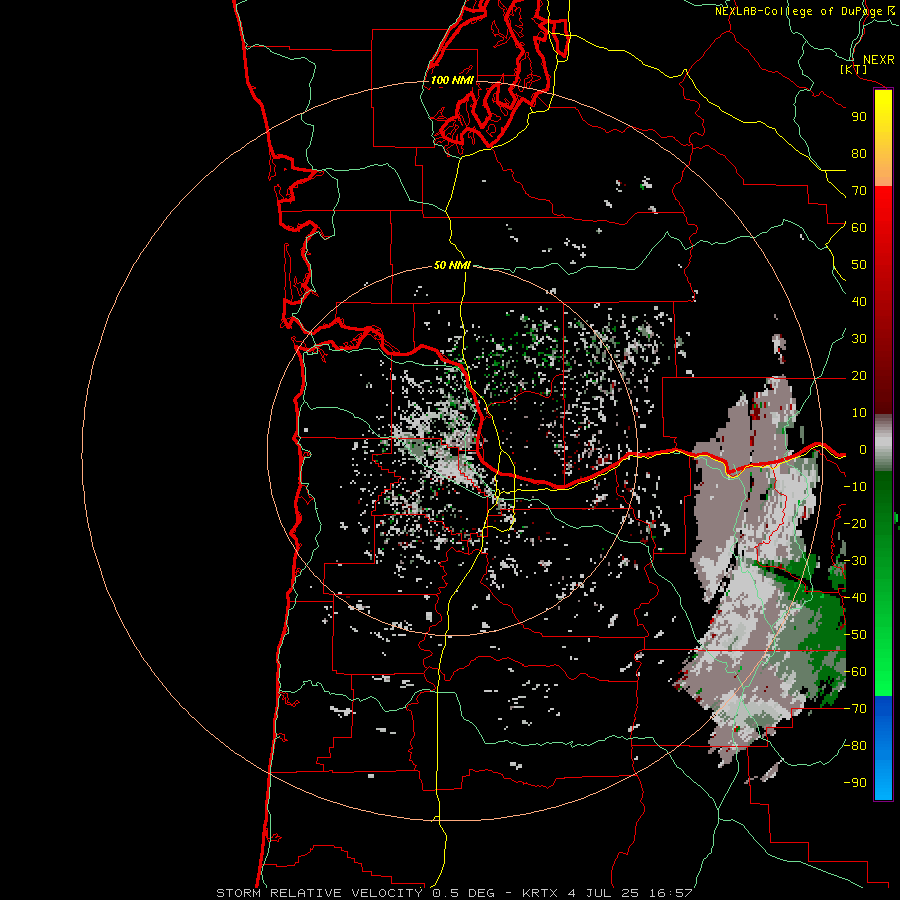Click the 80 value on velocity scale
Viewport: 900px width, 900px height.
coord(859,154)
